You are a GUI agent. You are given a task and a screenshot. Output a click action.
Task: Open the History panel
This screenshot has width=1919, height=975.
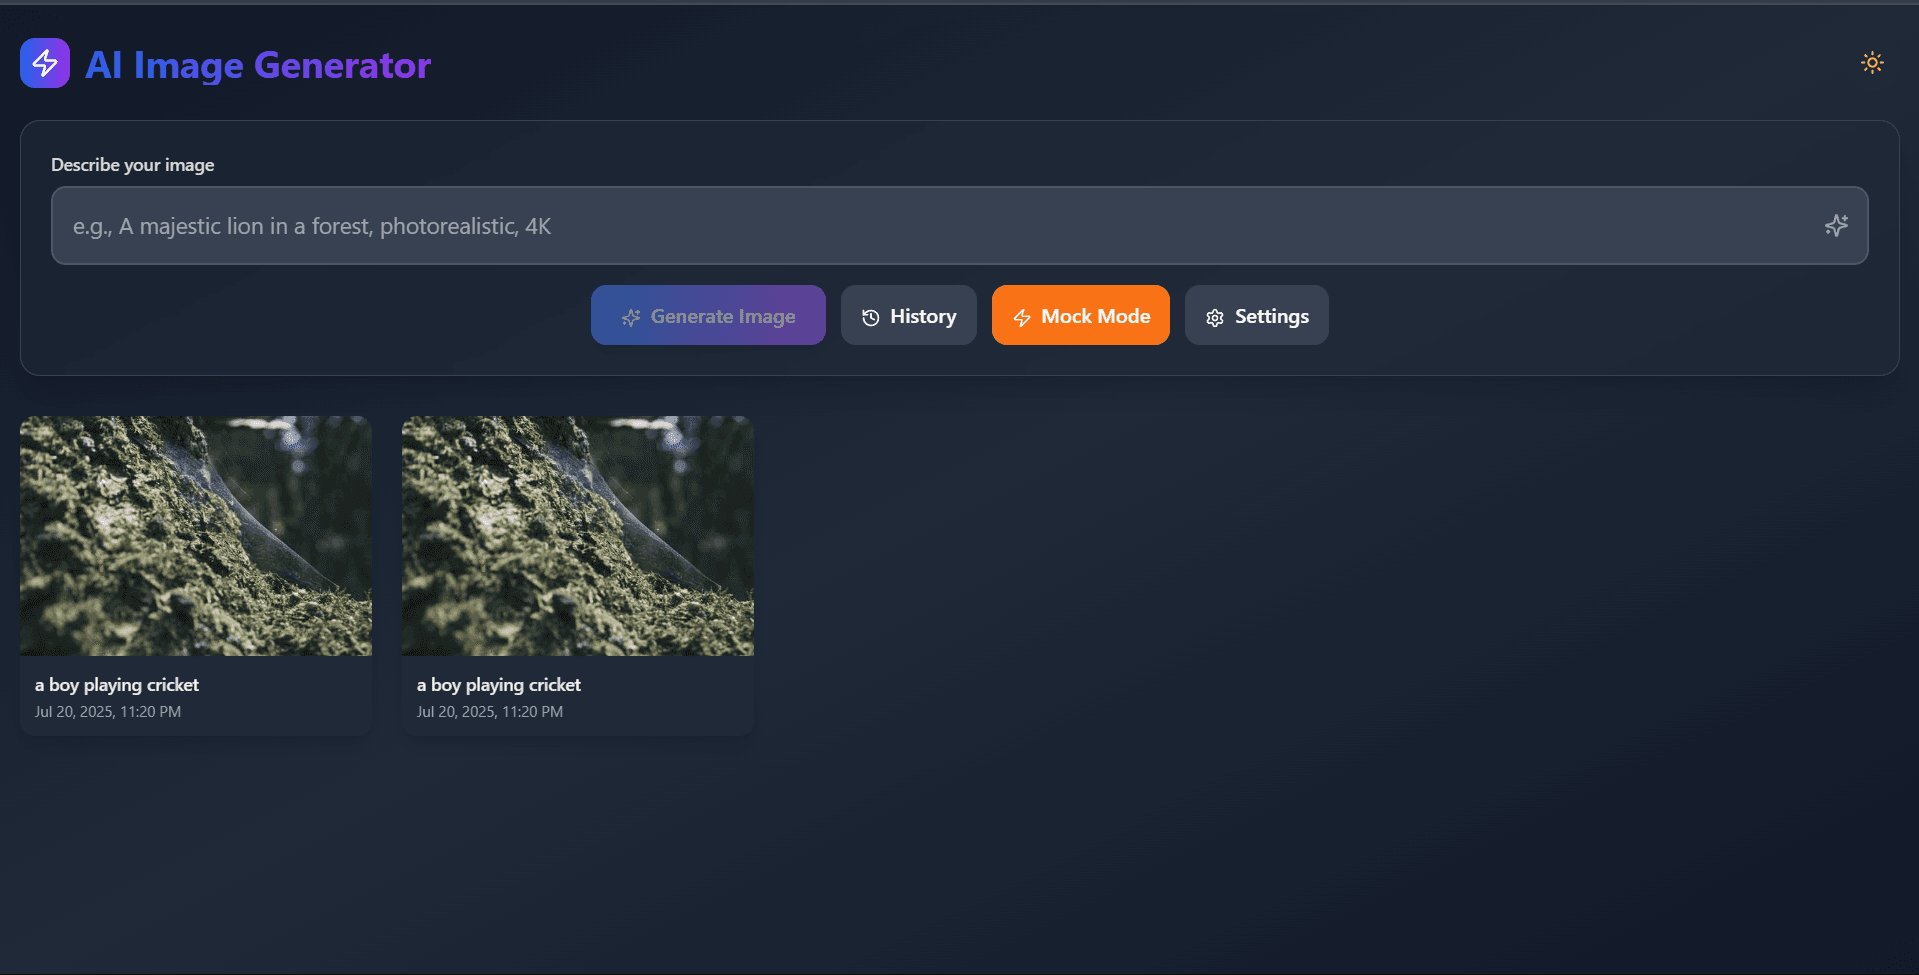(908, 316)
